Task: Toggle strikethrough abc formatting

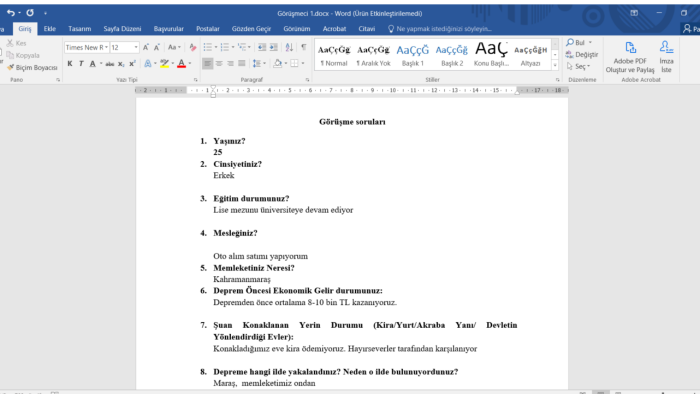Action: (110, 64)
